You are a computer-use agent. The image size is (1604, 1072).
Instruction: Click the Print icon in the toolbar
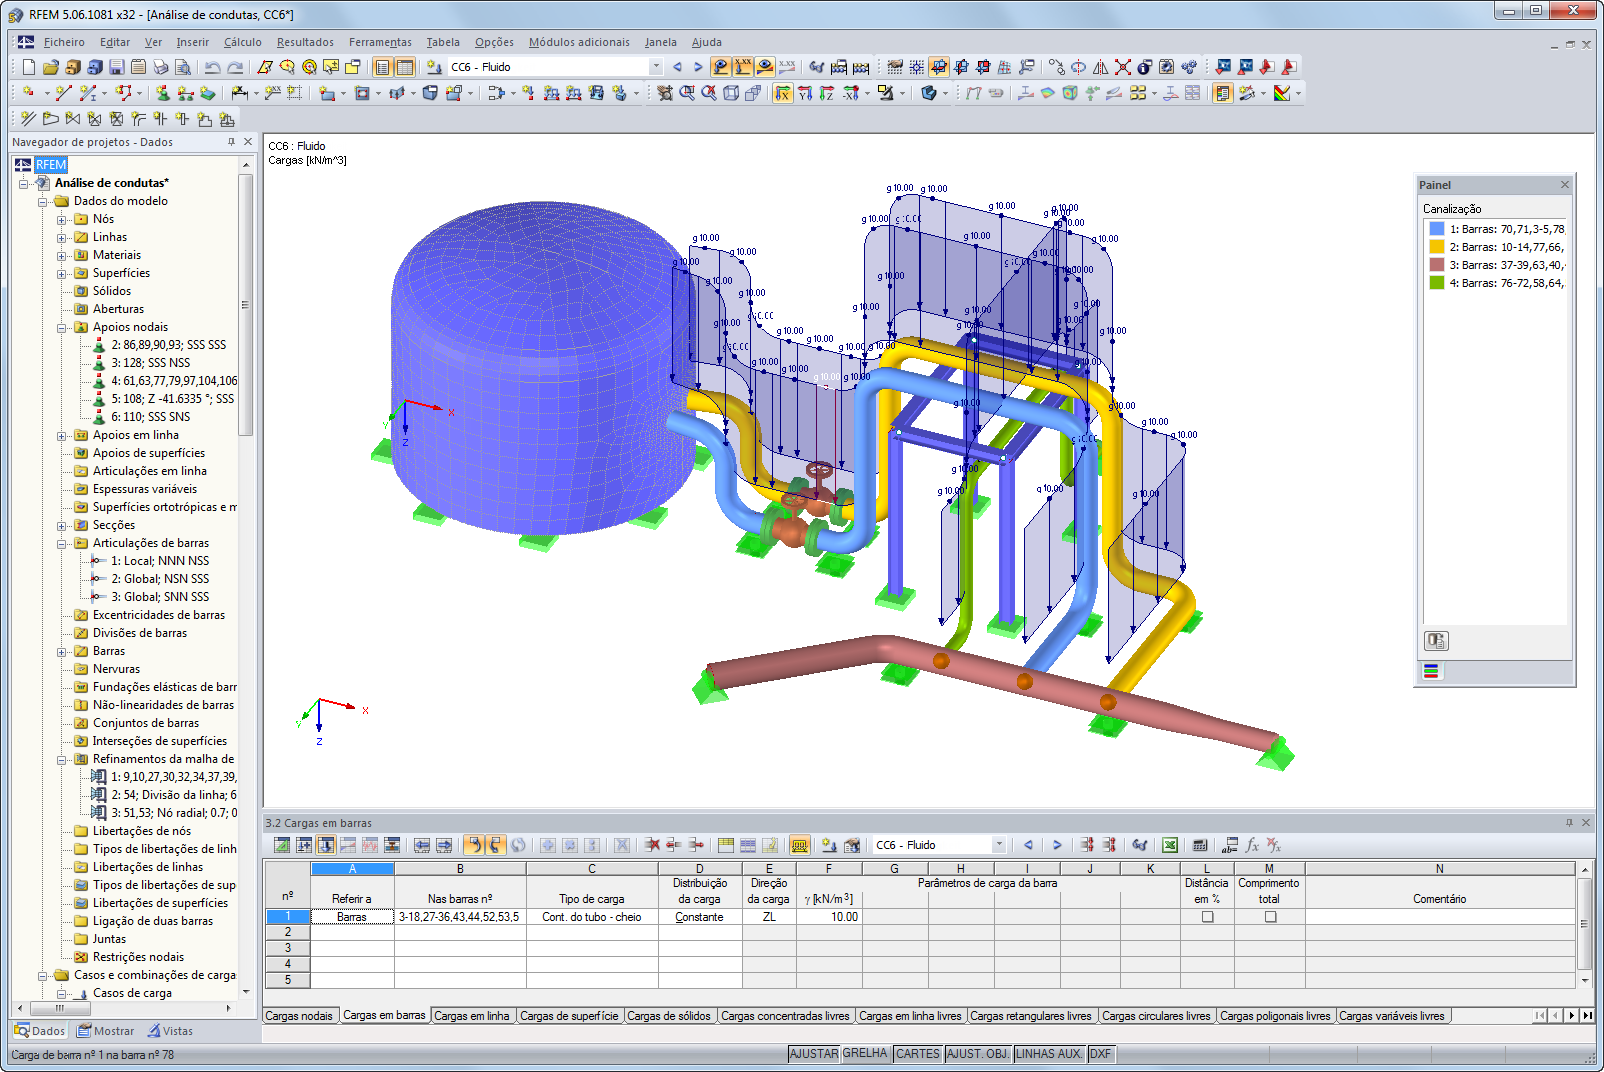tap(161, 67)
